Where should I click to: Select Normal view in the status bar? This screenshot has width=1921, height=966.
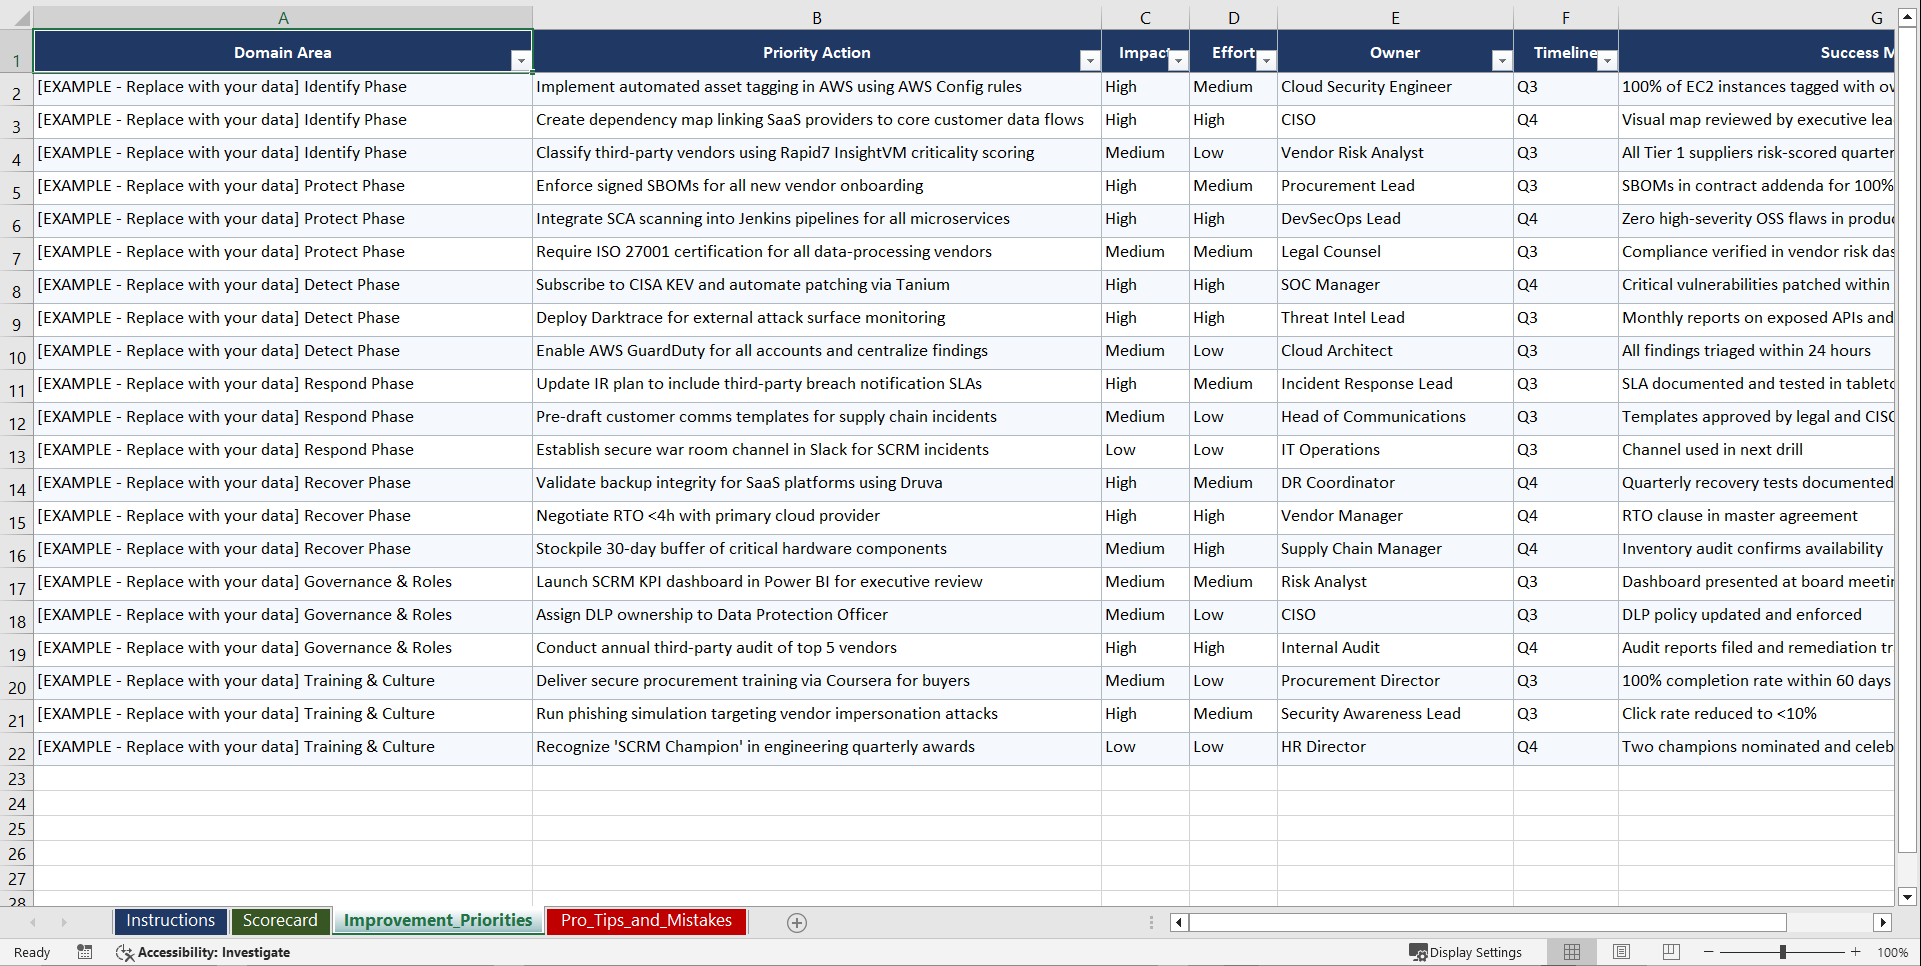(x=1571, y=952)
